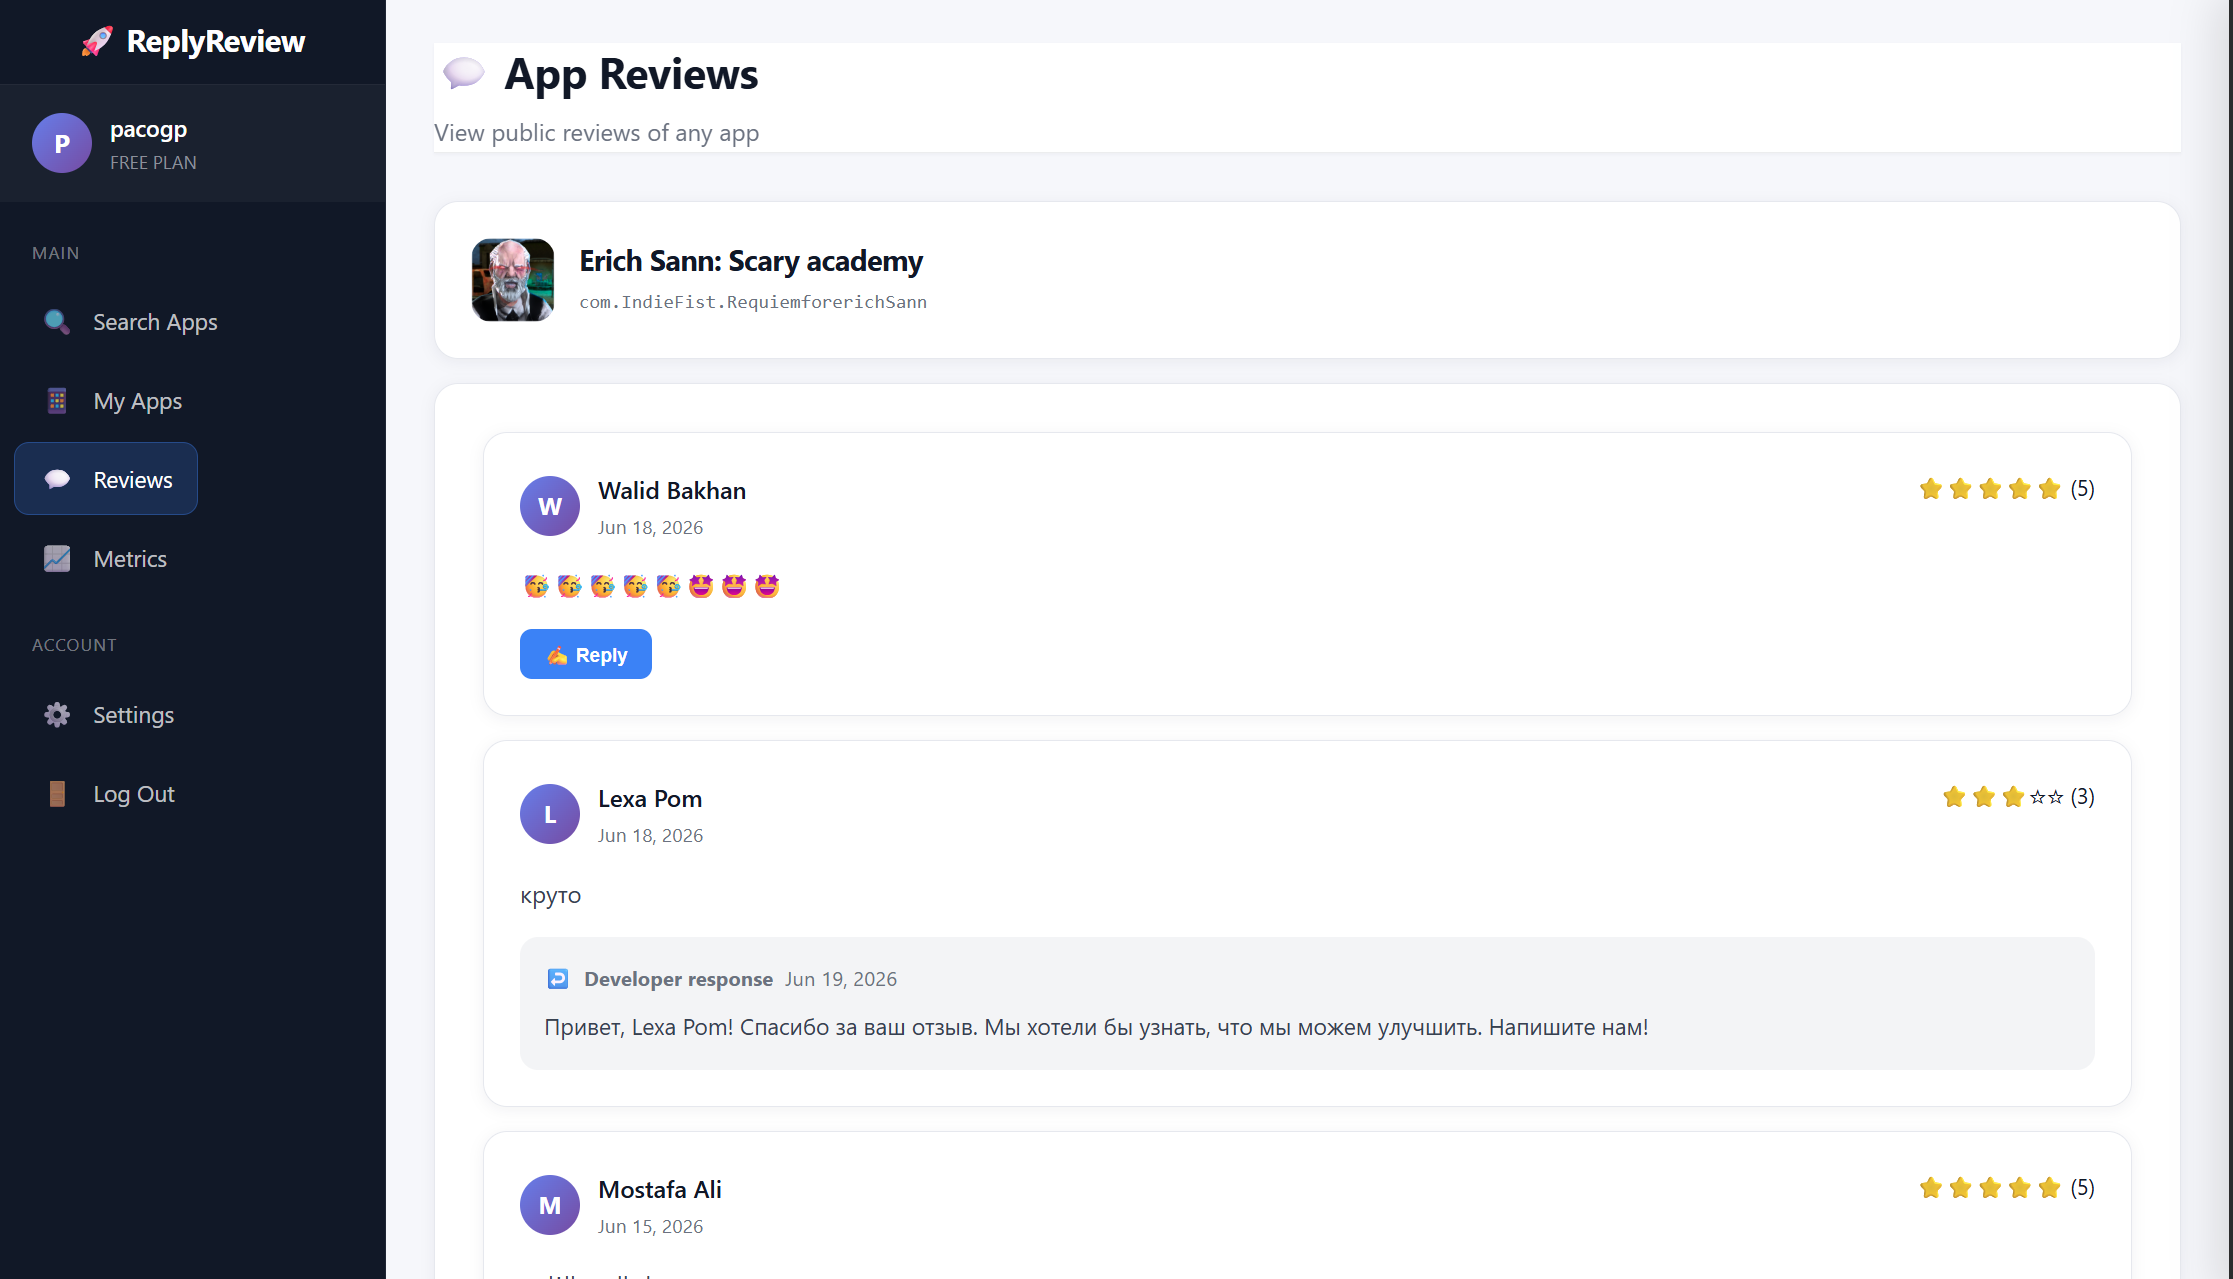Click the App Reviews page heading
This screenshot has width=2233, height=1279.
click(x=631, y=74)
